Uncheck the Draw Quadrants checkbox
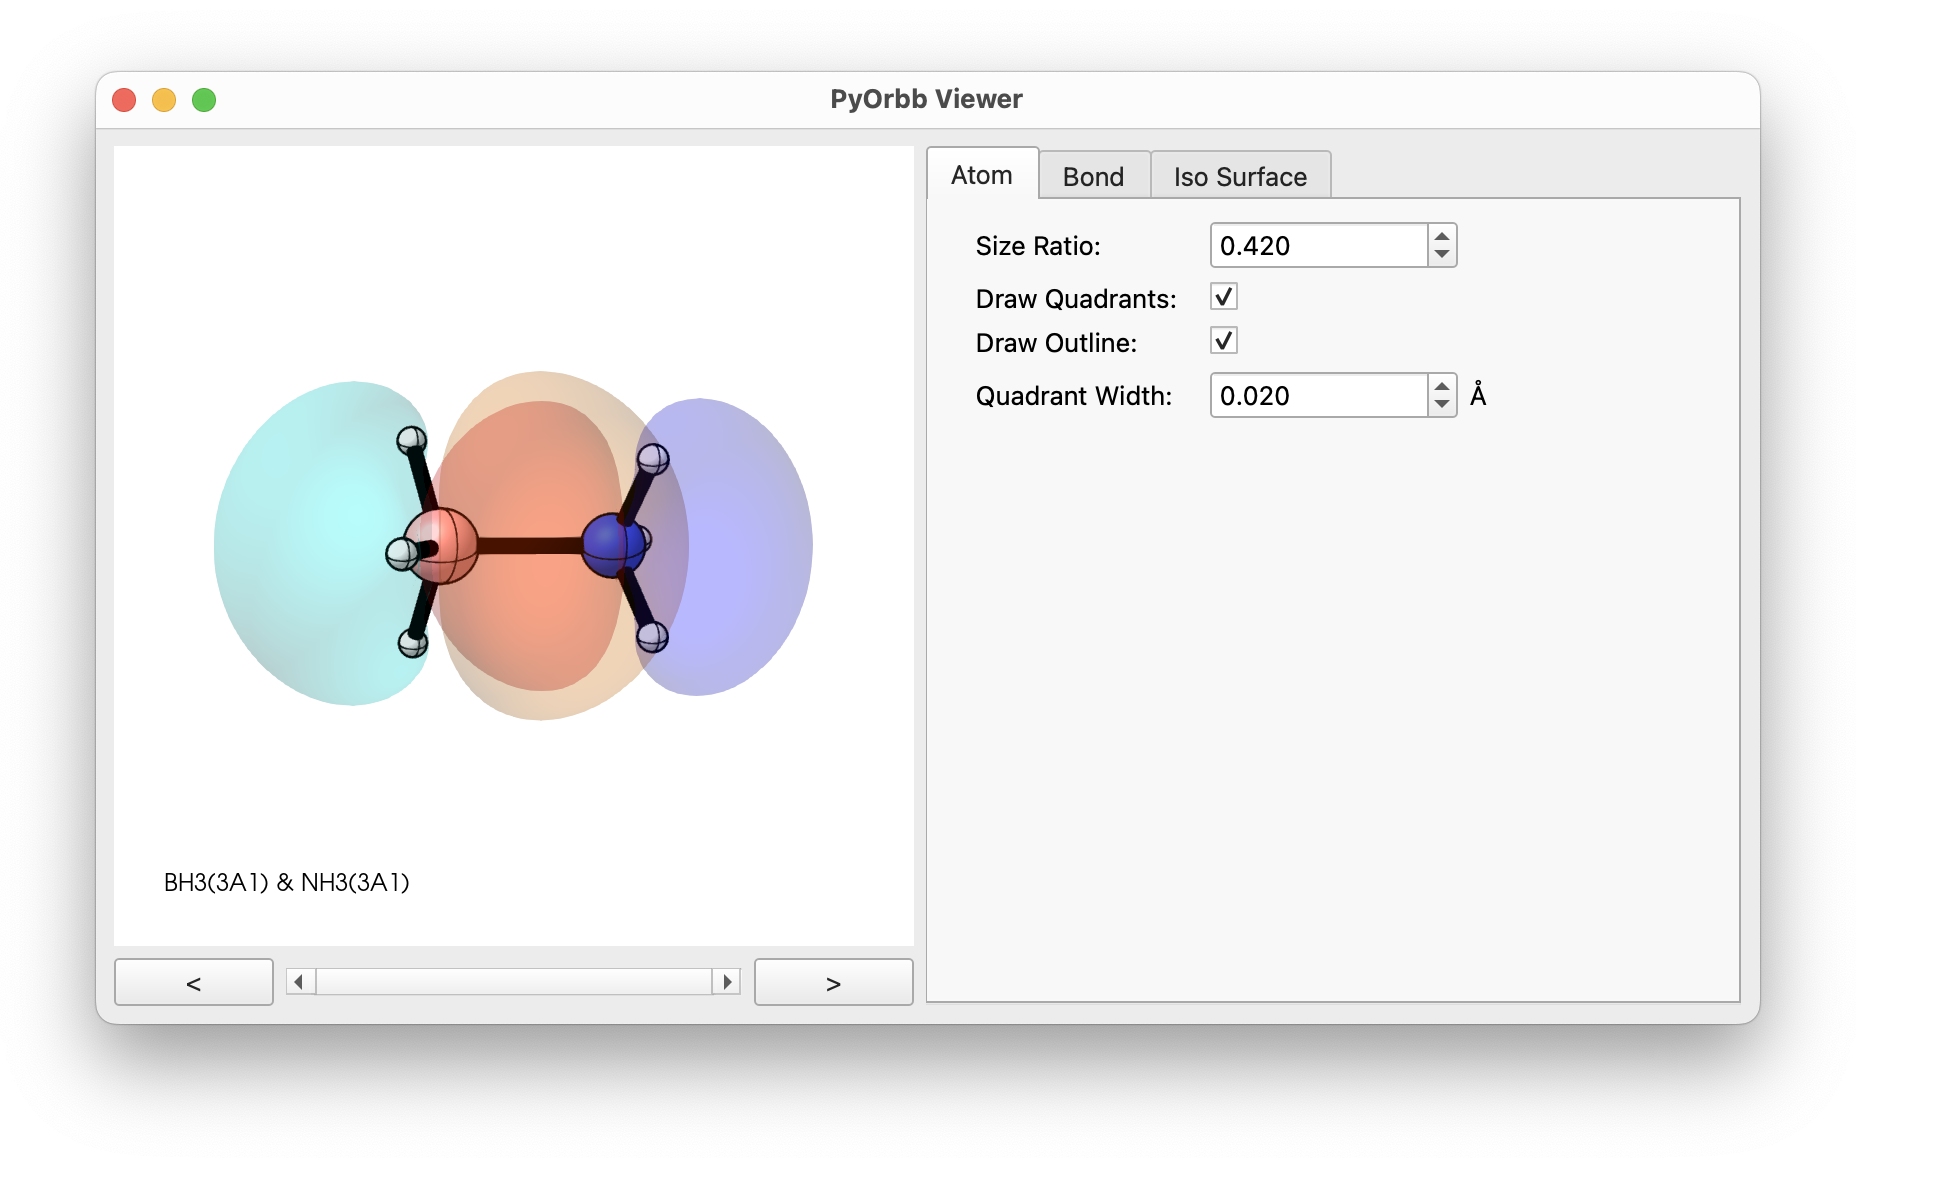 point(1224,297)
